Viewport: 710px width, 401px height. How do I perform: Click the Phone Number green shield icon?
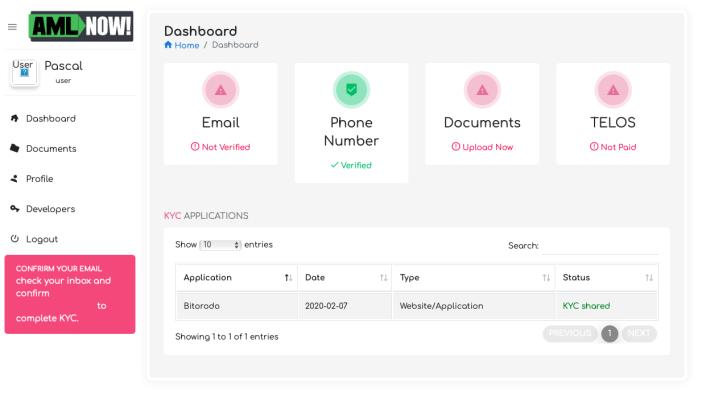coord(351,90)
